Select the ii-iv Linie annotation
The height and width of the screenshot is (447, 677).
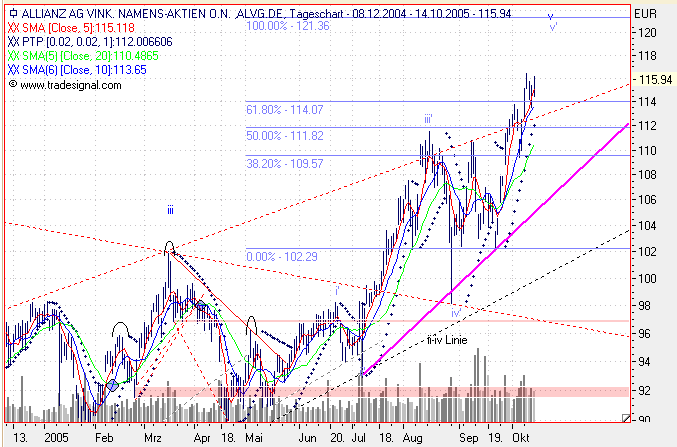447,340
